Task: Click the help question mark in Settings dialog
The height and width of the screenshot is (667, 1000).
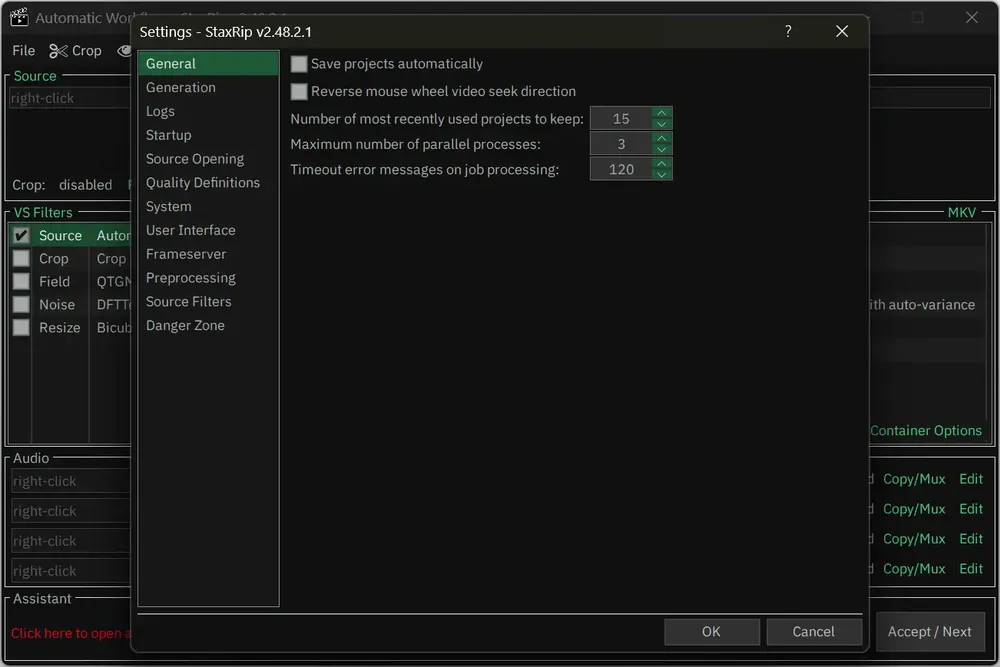Action: tap(788, 31)
